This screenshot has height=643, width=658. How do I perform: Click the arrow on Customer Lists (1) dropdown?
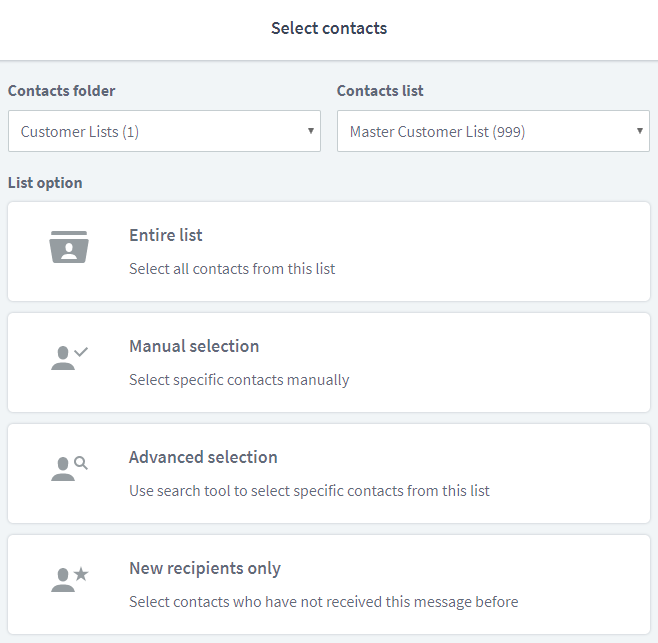coord(311,131)
